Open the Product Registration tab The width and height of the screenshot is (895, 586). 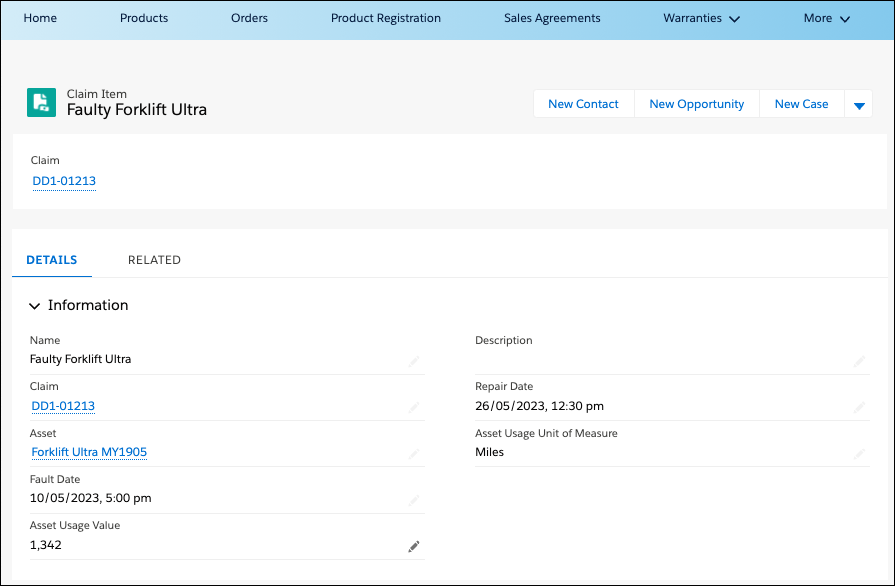coord(385,18)
